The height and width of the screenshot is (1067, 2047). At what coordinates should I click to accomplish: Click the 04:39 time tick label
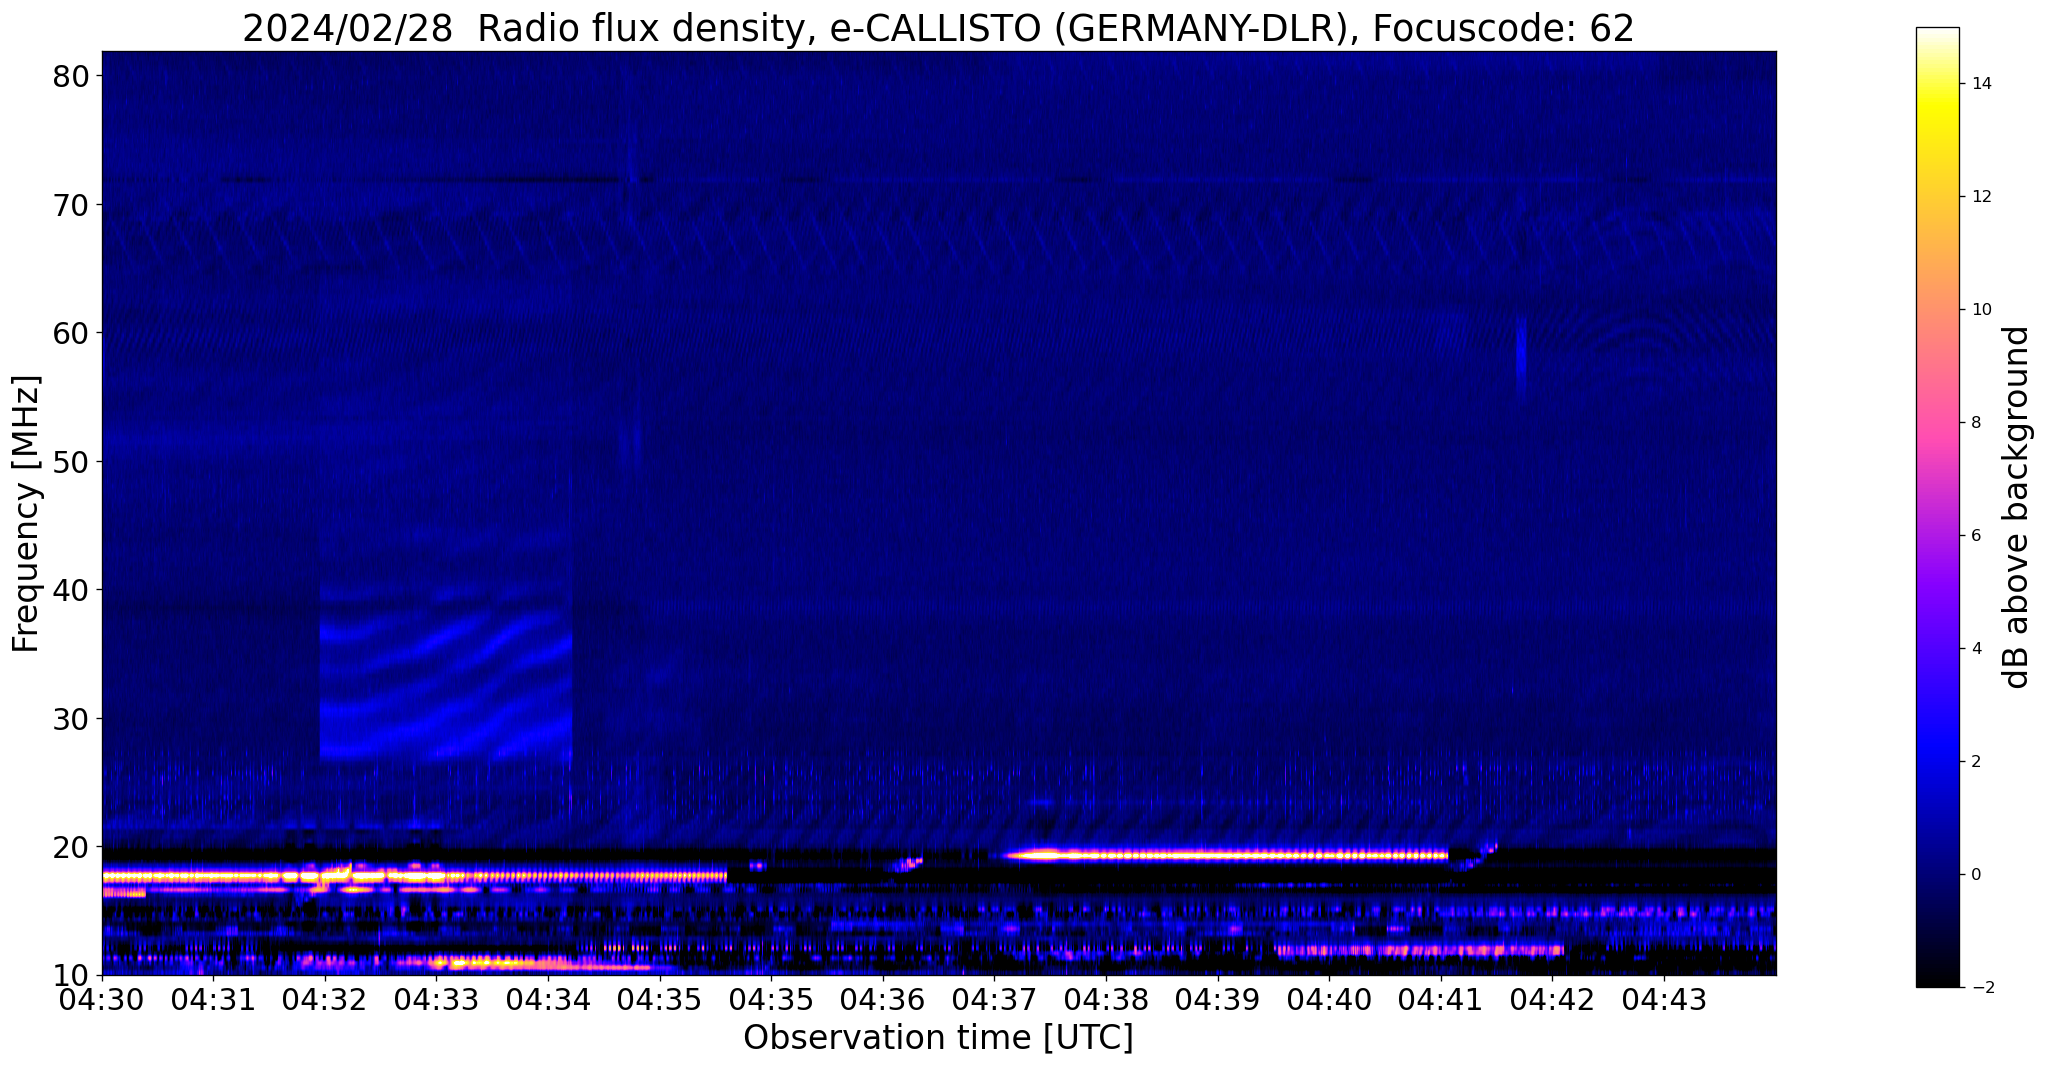[1218, 999]
